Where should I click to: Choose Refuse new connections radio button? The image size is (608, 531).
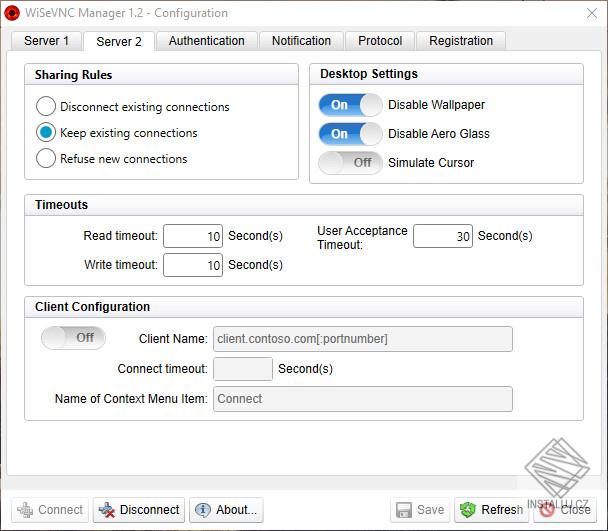pos(46,158)
